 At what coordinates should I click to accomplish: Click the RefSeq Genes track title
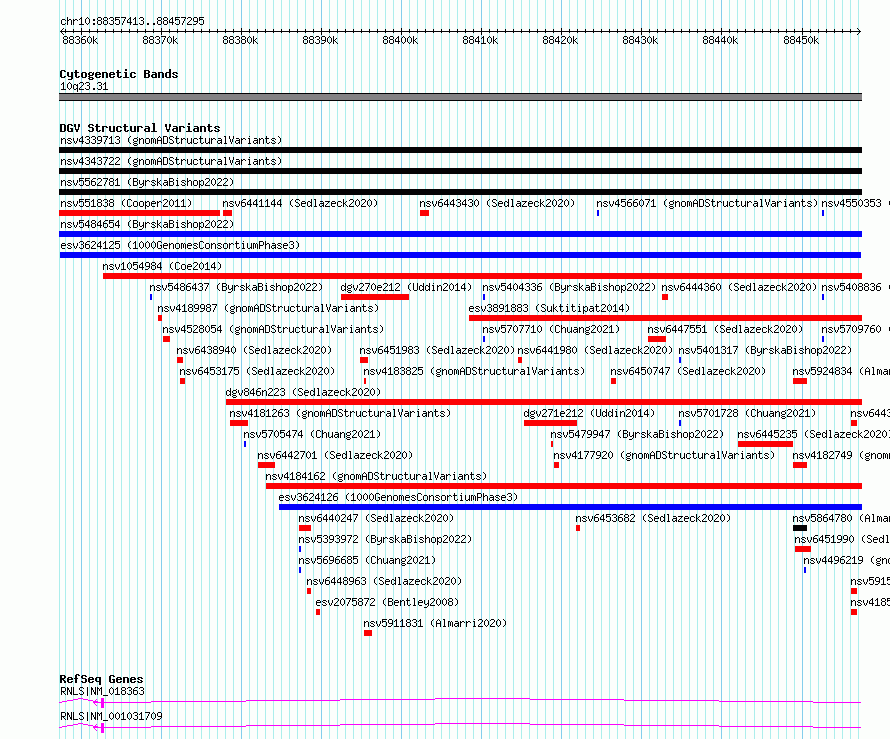coord(101,679)
